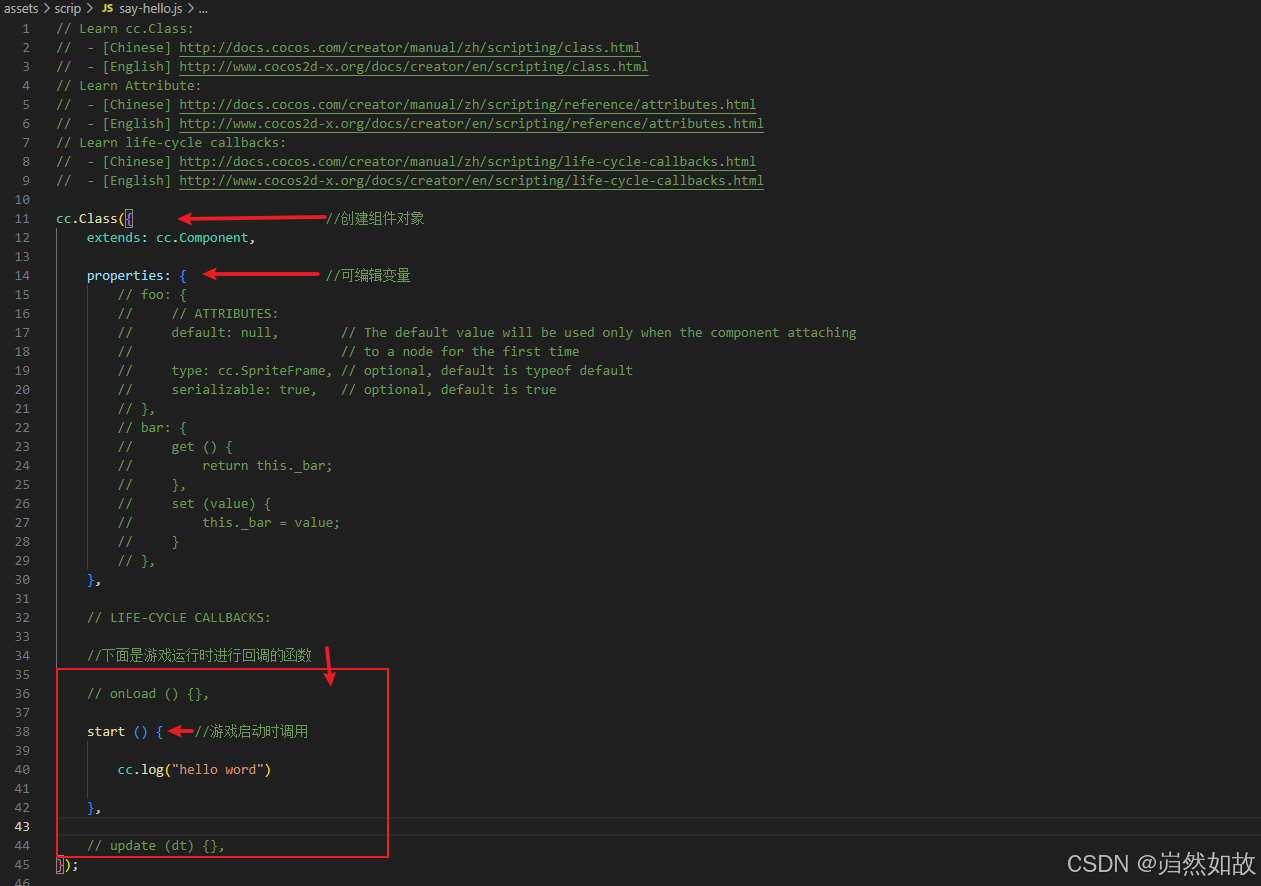Click 'optional, default is typeof default' comment
This screenshot has width=1261, height=886.
487,370
